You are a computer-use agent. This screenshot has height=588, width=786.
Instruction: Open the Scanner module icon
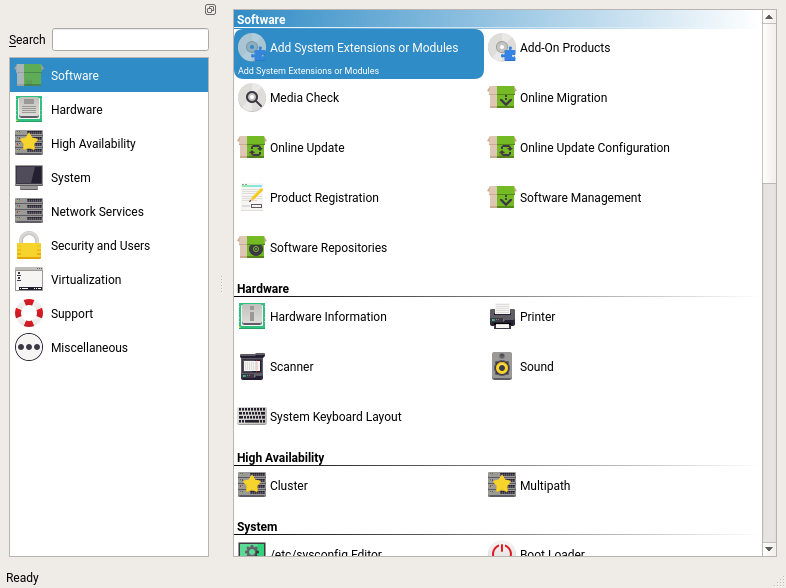point(251,367)
